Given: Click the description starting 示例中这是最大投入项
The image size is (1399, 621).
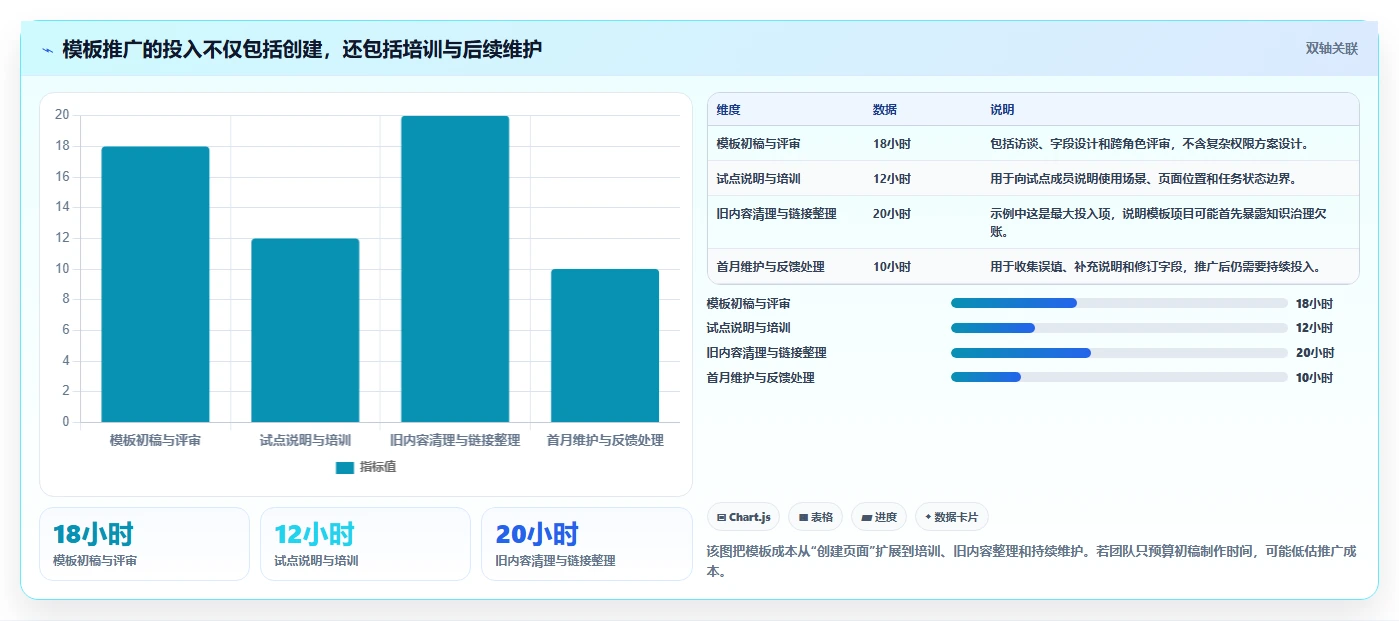Looking at the screenshot, I should 1159,223.
